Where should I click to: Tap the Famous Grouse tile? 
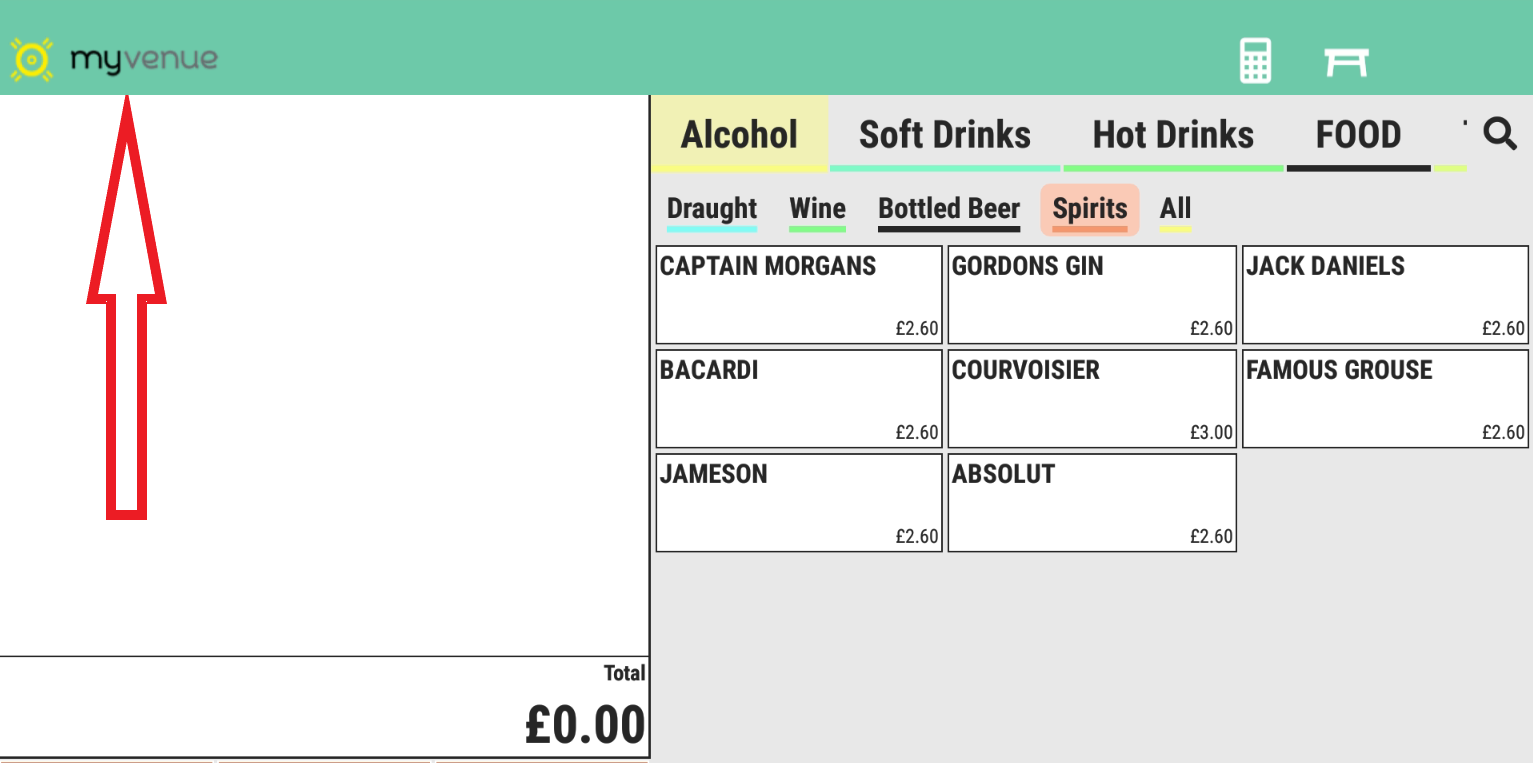click(1385, 399)
